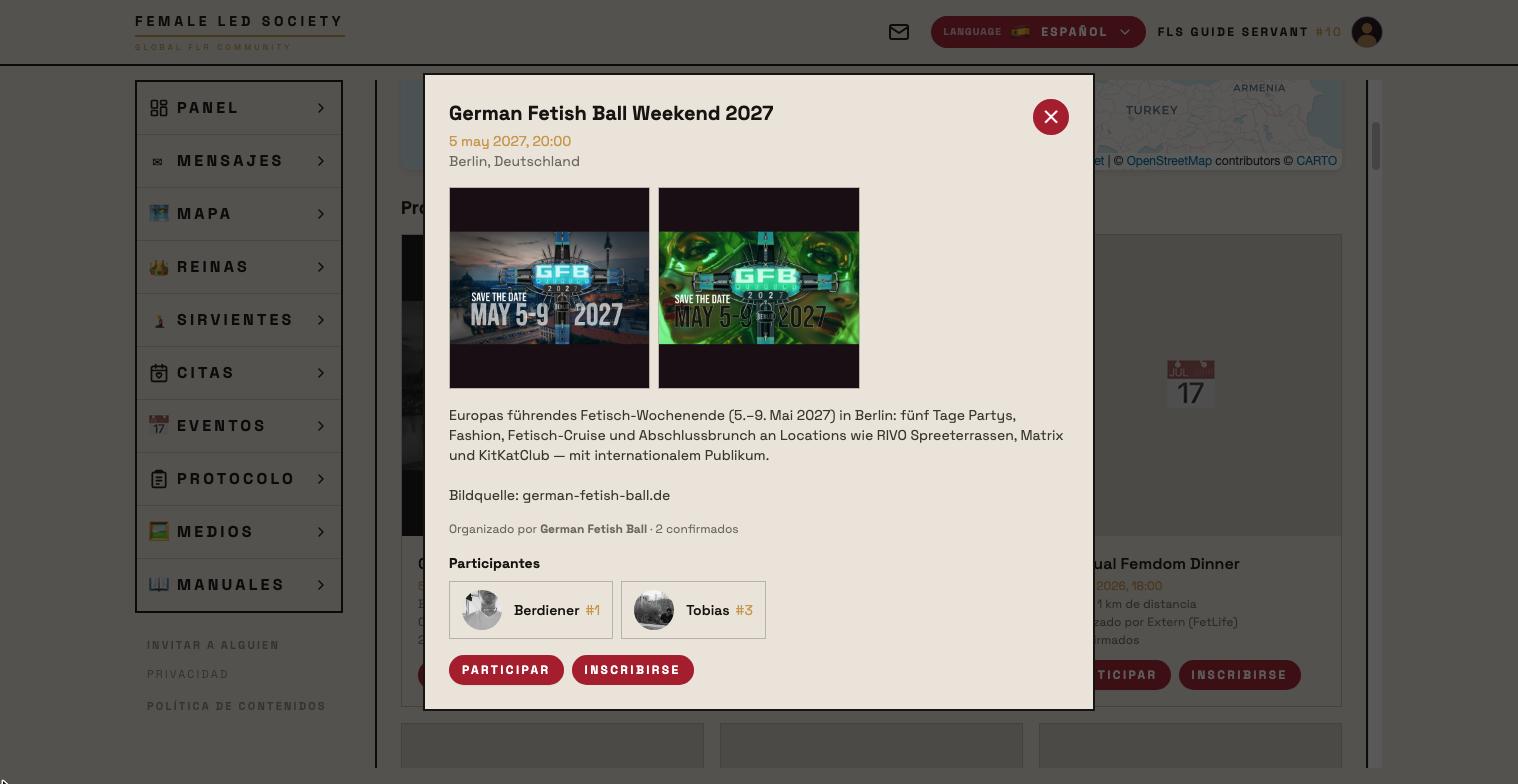The width and height of the screenshot is (1518, 784).
Task: Close the German Fetish Ball event dialog
Action: pos(1051,117)
